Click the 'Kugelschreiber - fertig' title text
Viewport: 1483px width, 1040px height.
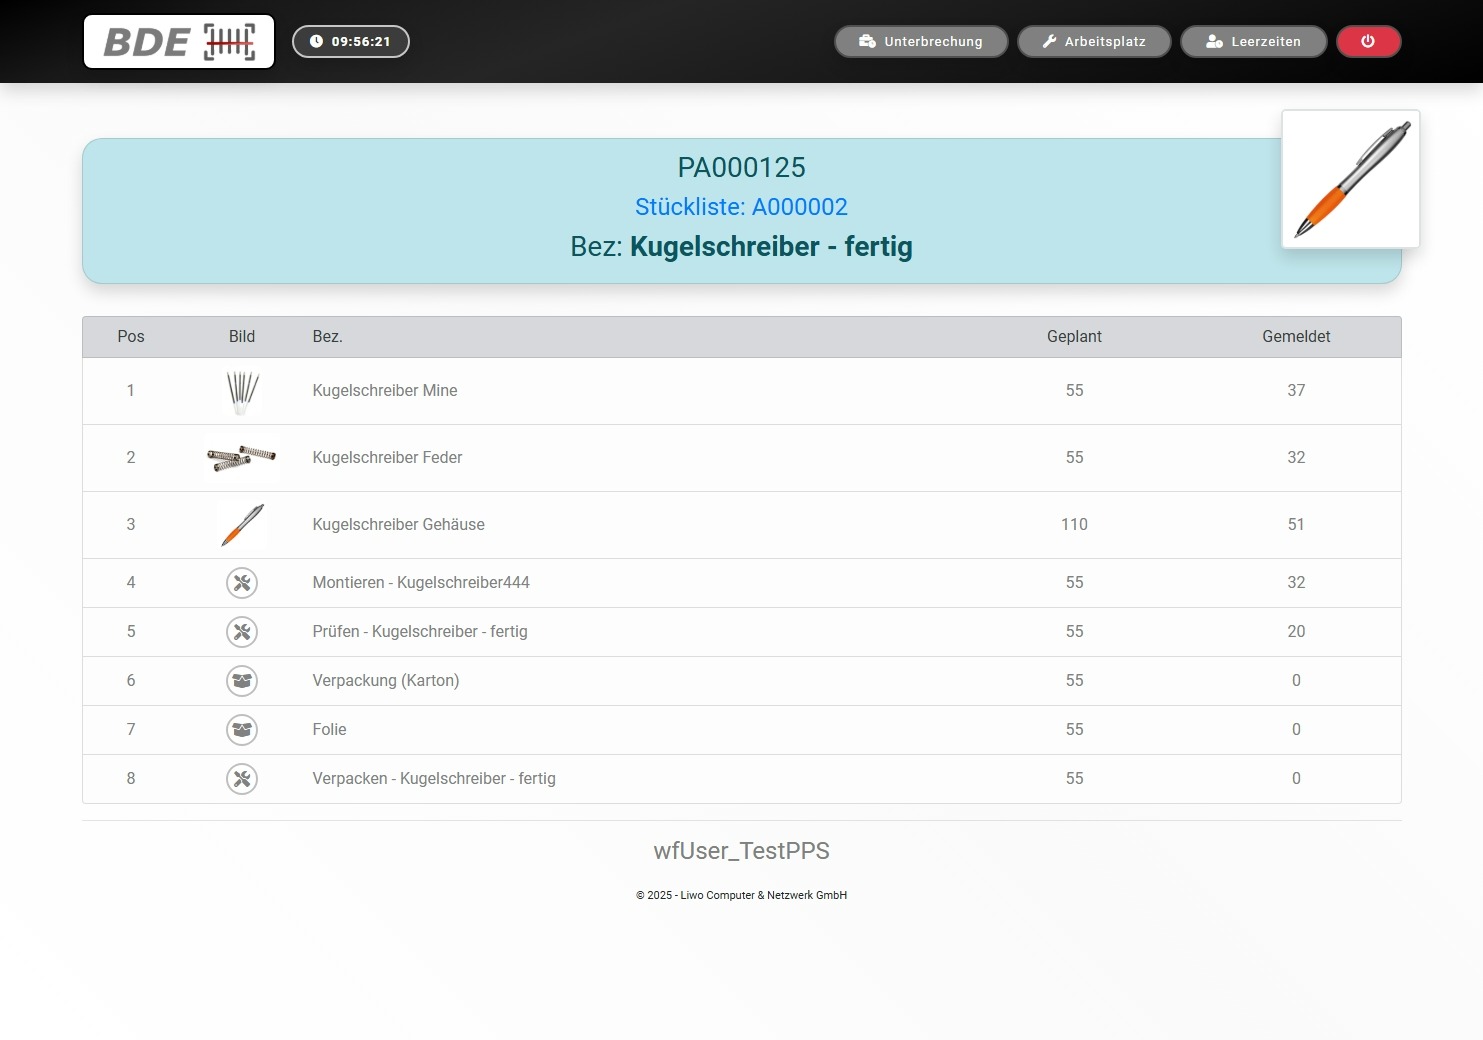click(x=771, y=247)
